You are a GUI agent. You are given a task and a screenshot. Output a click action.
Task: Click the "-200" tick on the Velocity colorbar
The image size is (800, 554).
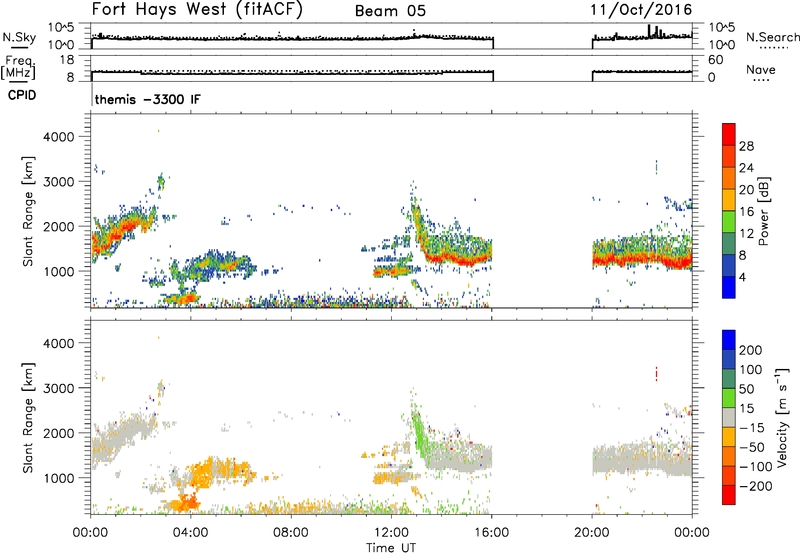756,486
